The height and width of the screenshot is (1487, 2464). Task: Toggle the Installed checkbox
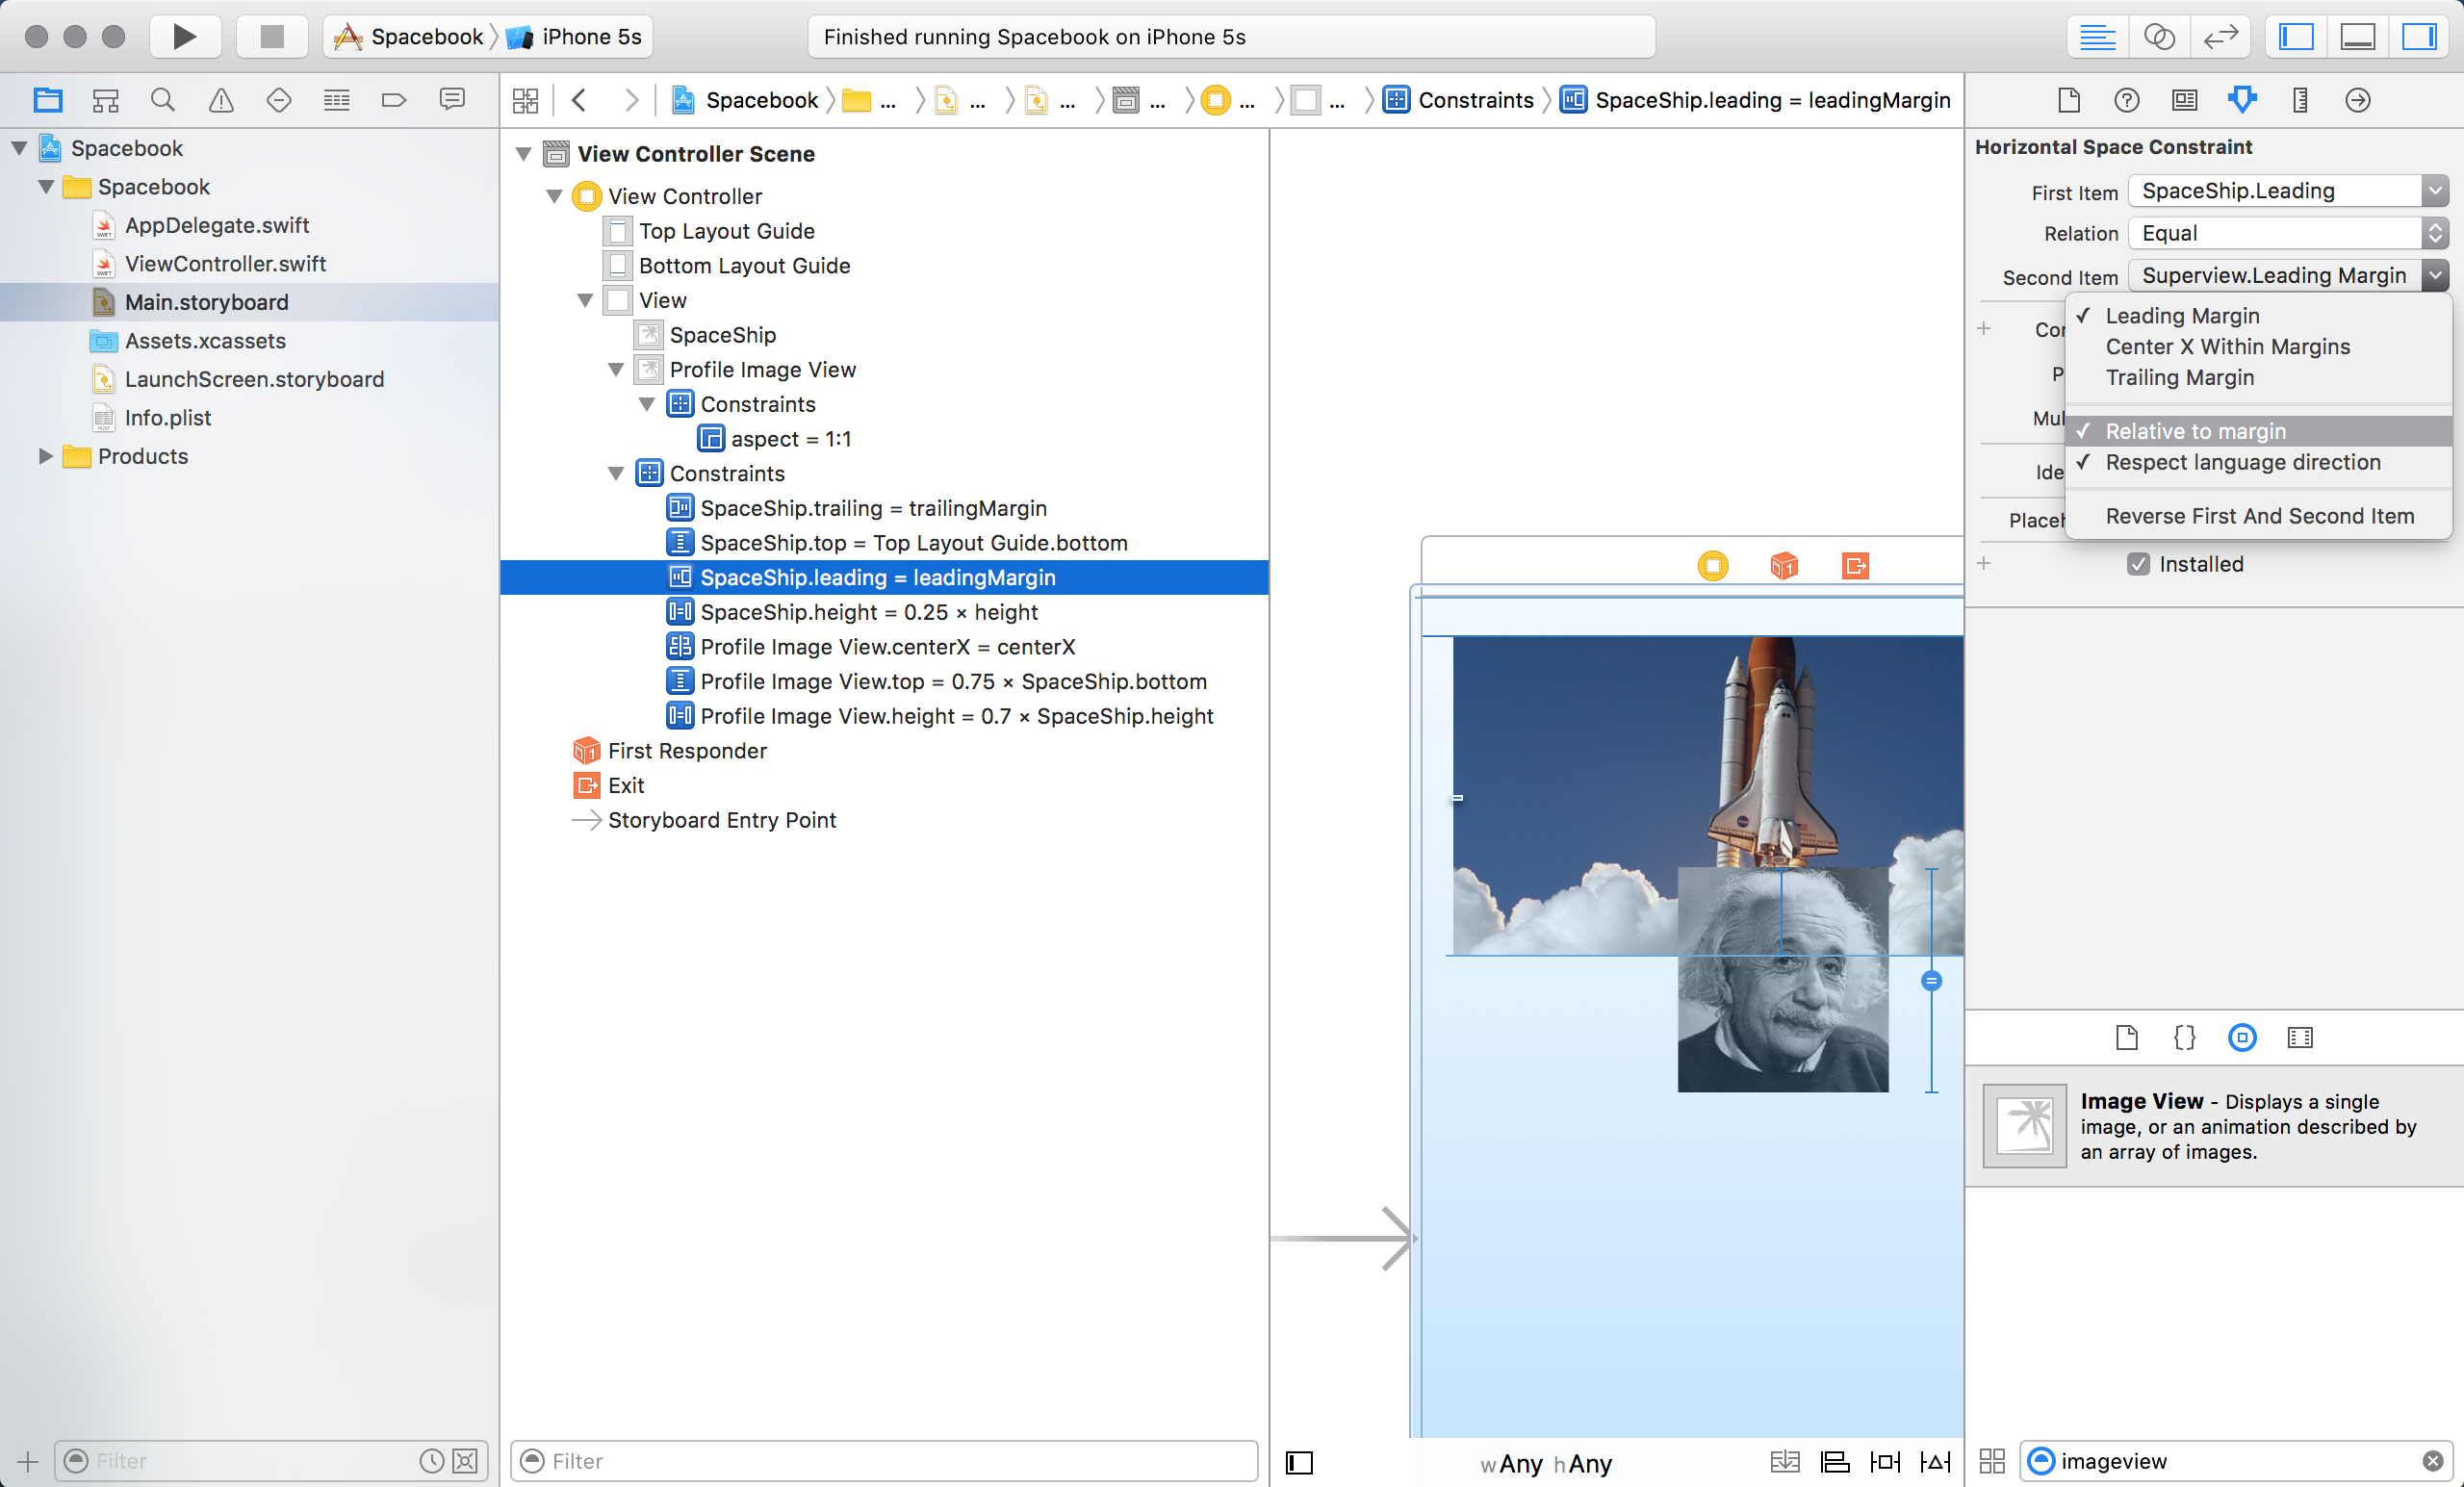click(2138, 564)
